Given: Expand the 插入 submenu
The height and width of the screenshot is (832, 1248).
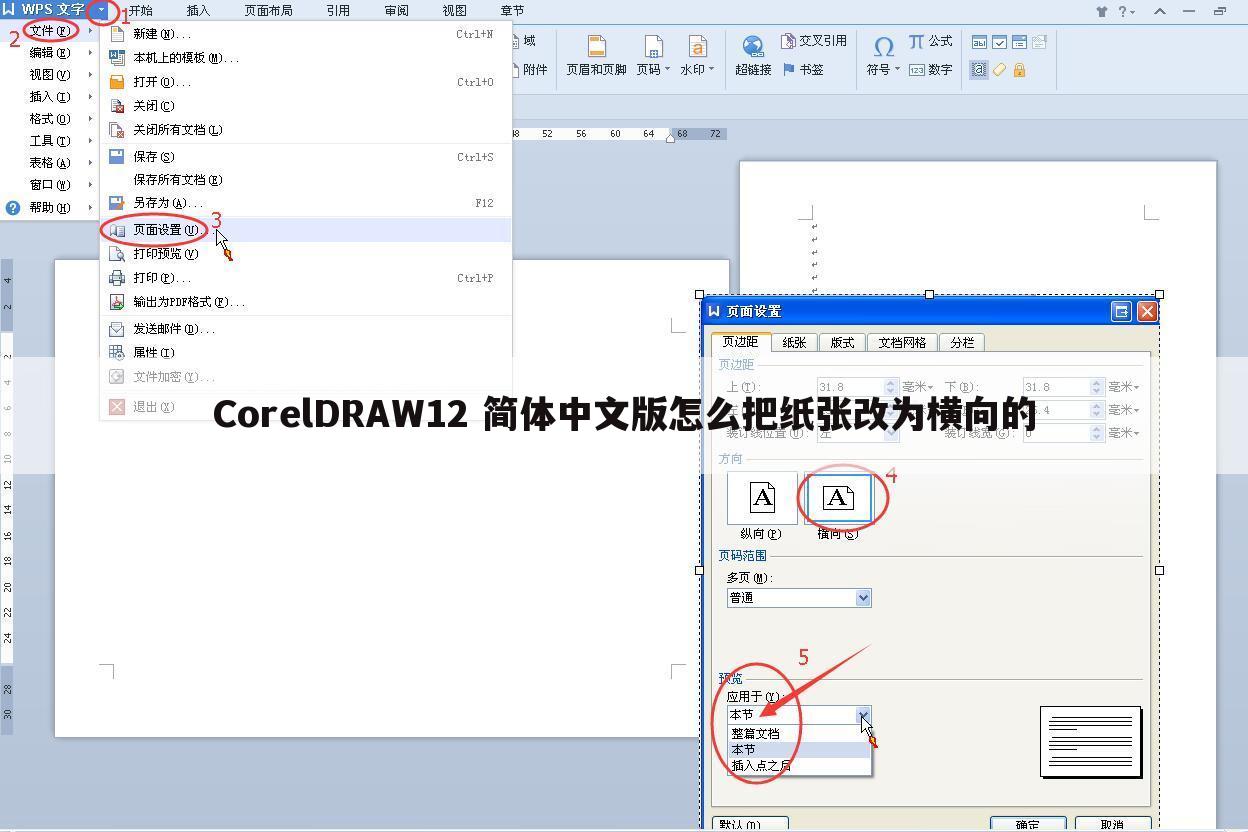Looking at the screenshot, I should click(x=90, y=97).
